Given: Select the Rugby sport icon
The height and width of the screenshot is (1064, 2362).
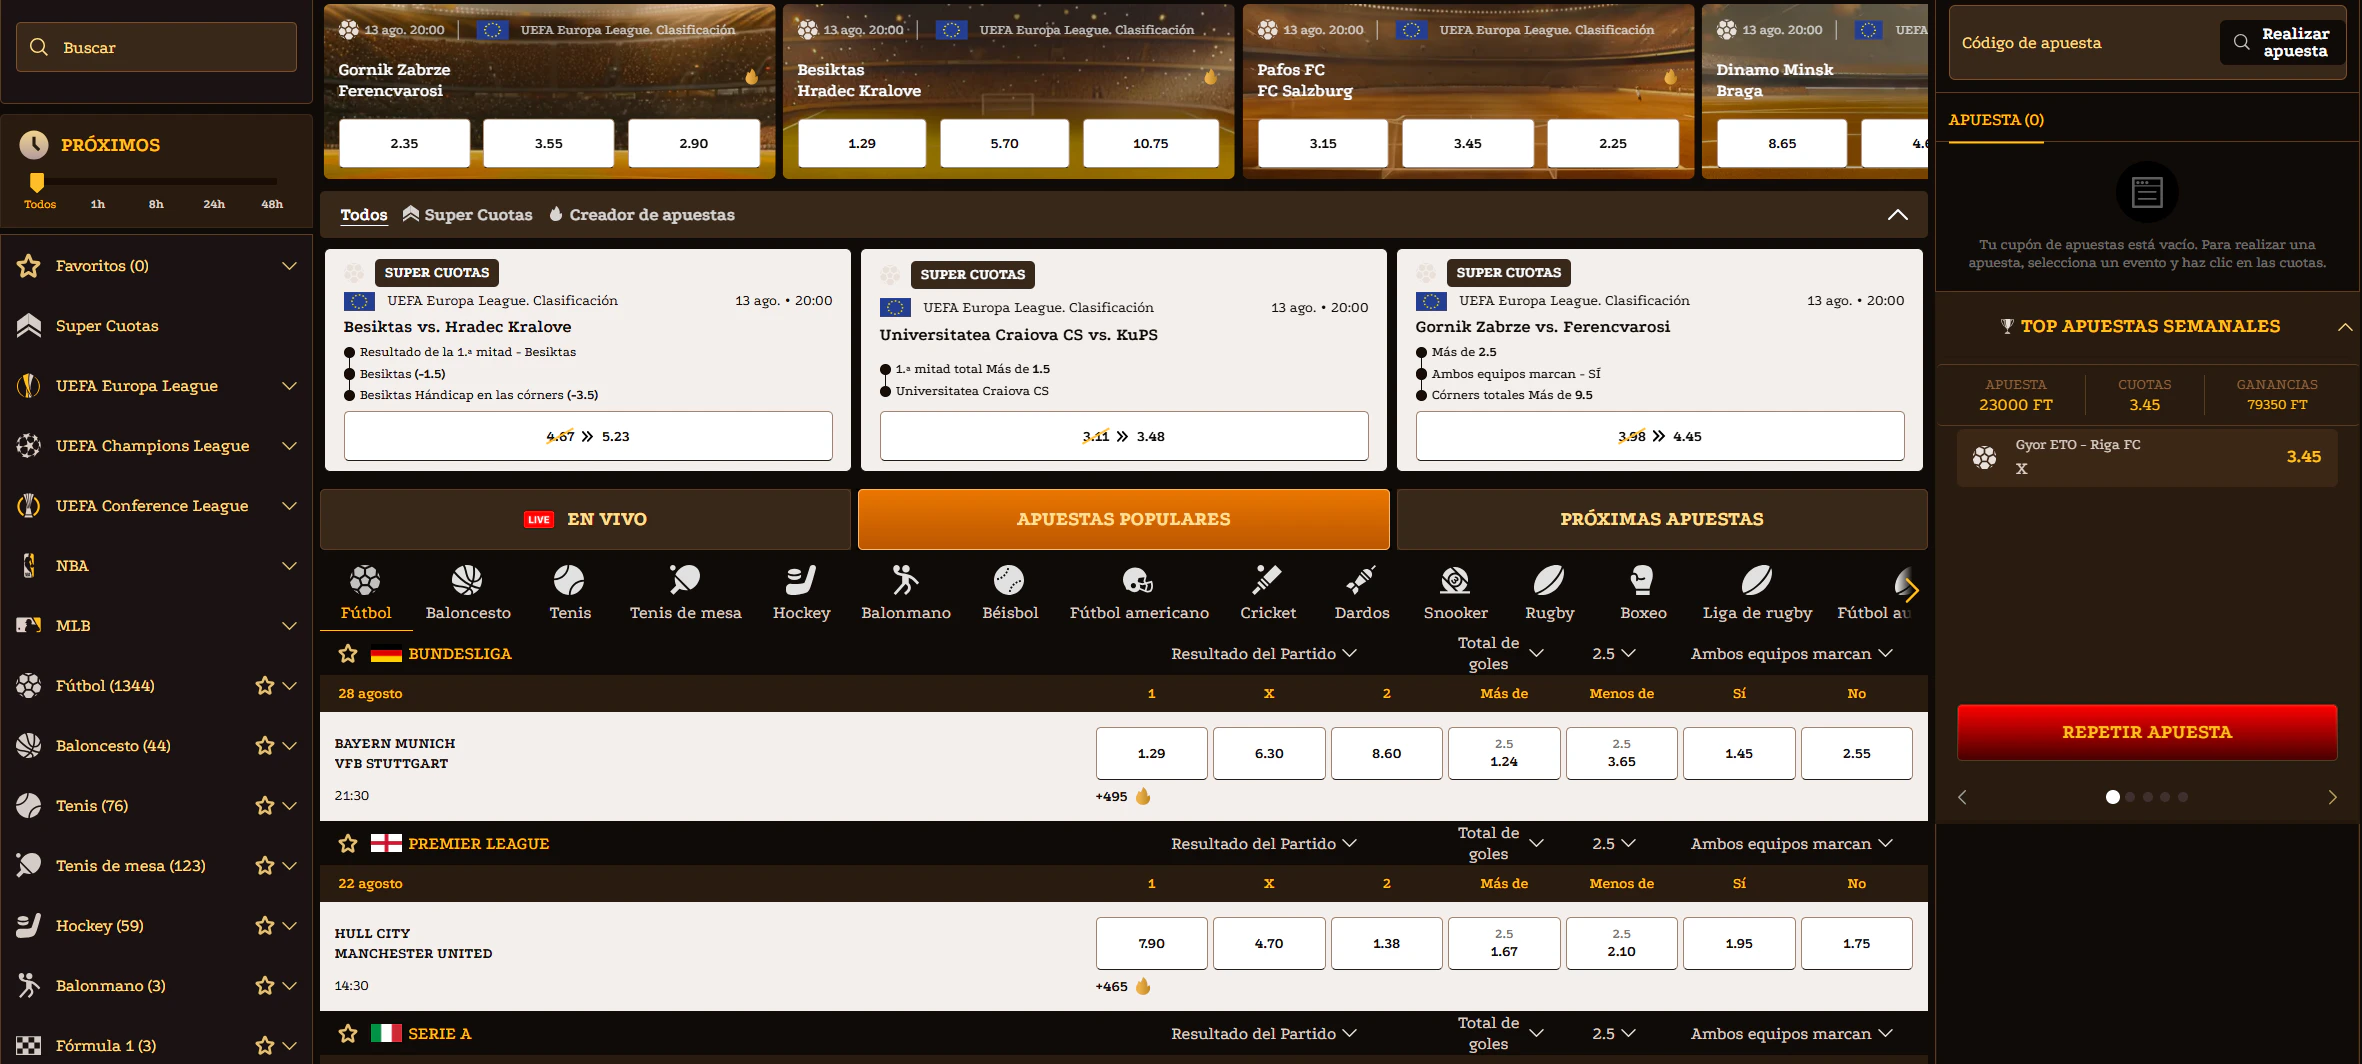Looking at the screenshot, I should pyautogui.click(x=1549, y=580).
